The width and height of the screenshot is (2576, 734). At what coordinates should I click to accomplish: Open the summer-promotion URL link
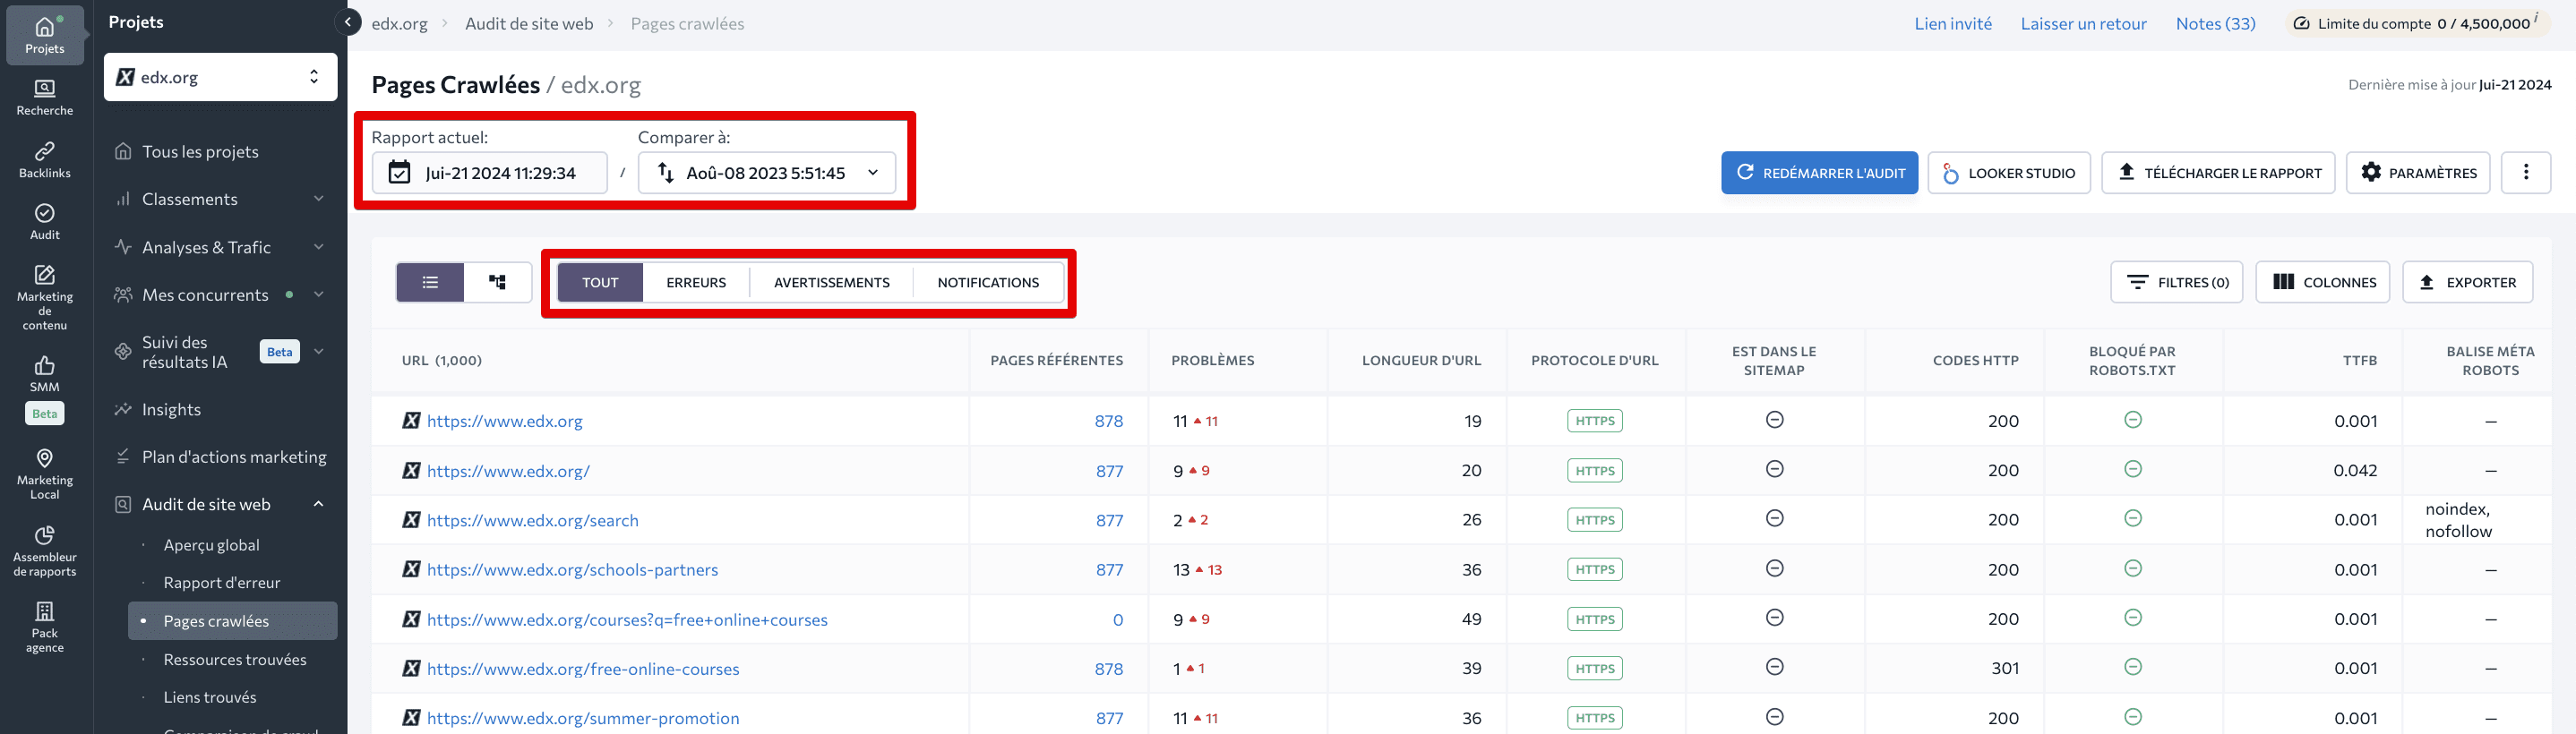[583, 718]
